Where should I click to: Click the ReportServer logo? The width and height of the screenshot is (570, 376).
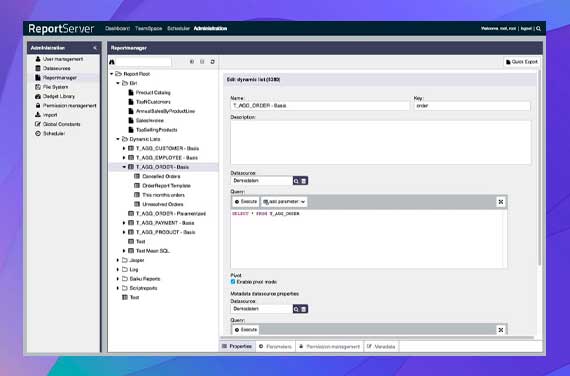(x=61, y=29)
